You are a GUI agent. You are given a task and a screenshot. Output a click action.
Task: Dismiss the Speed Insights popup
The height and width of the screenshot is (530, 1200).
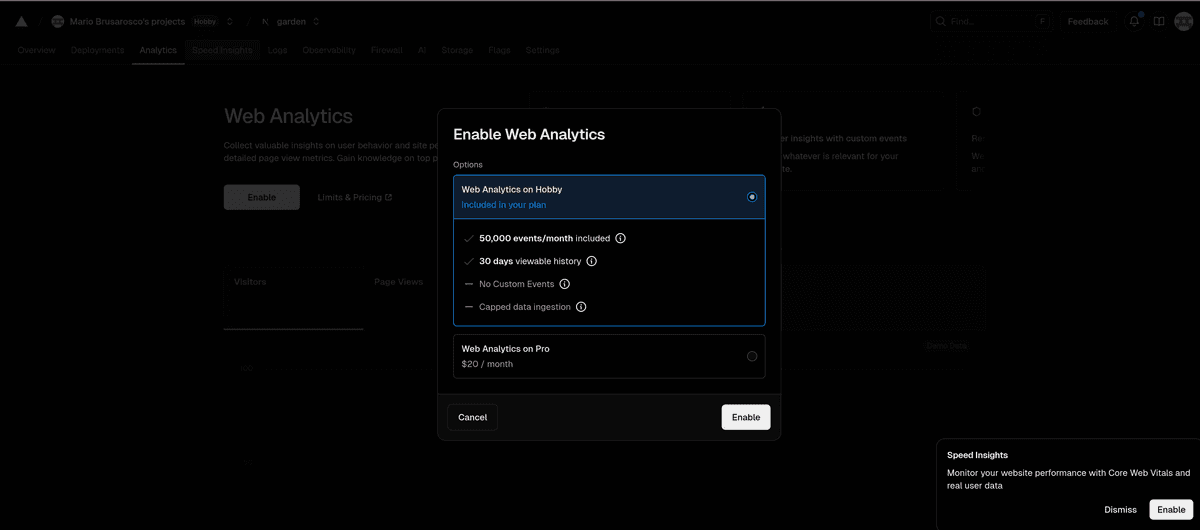[1120, 509]
